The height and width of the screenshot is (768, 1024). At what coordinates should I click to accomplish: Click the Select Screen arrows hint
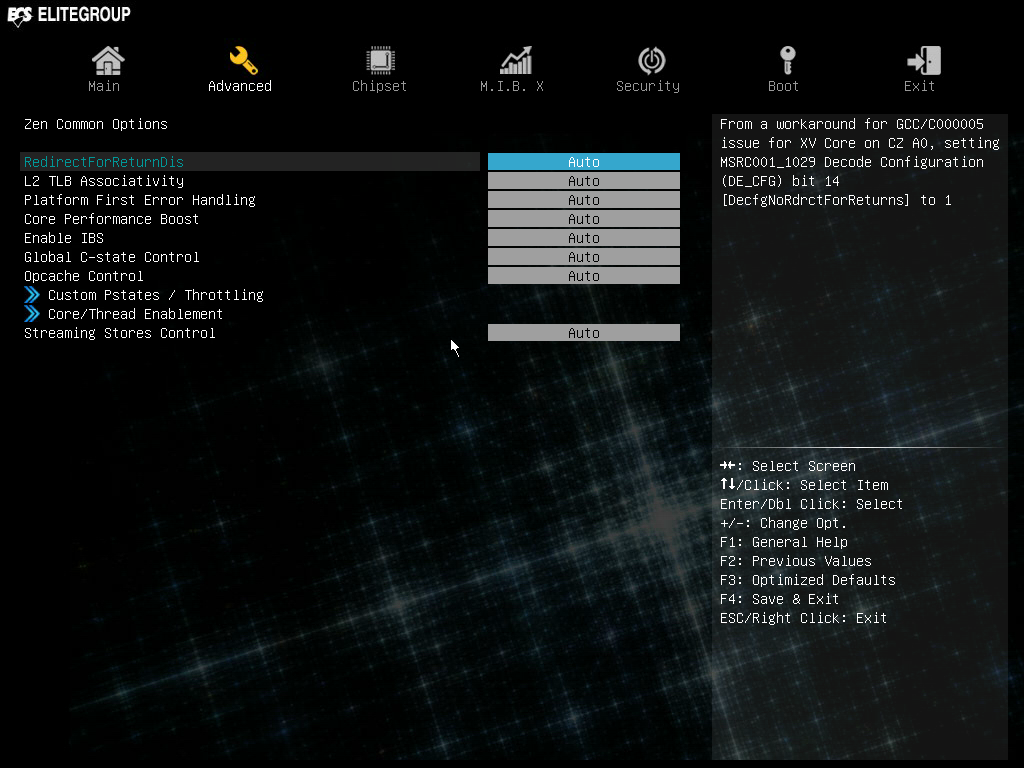[x=788, y=466]
